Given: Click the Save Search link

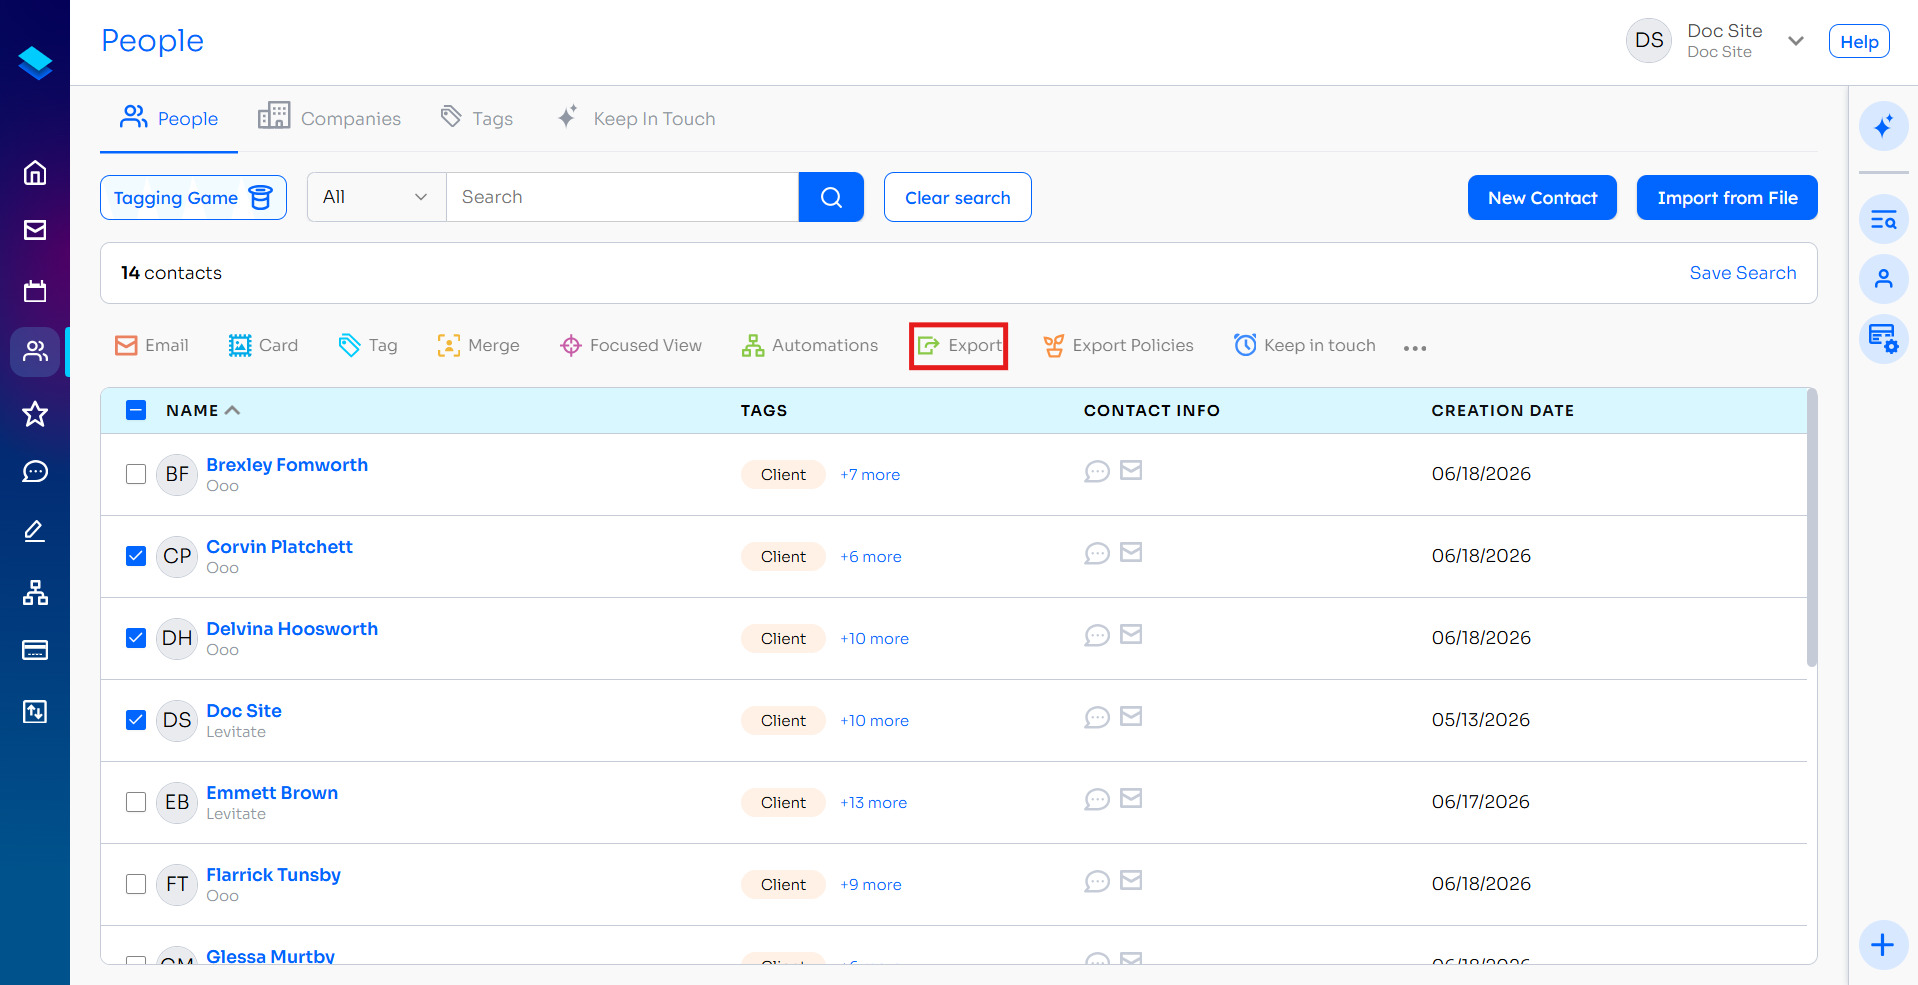Looking at the screenshot, I should 1743,273.
